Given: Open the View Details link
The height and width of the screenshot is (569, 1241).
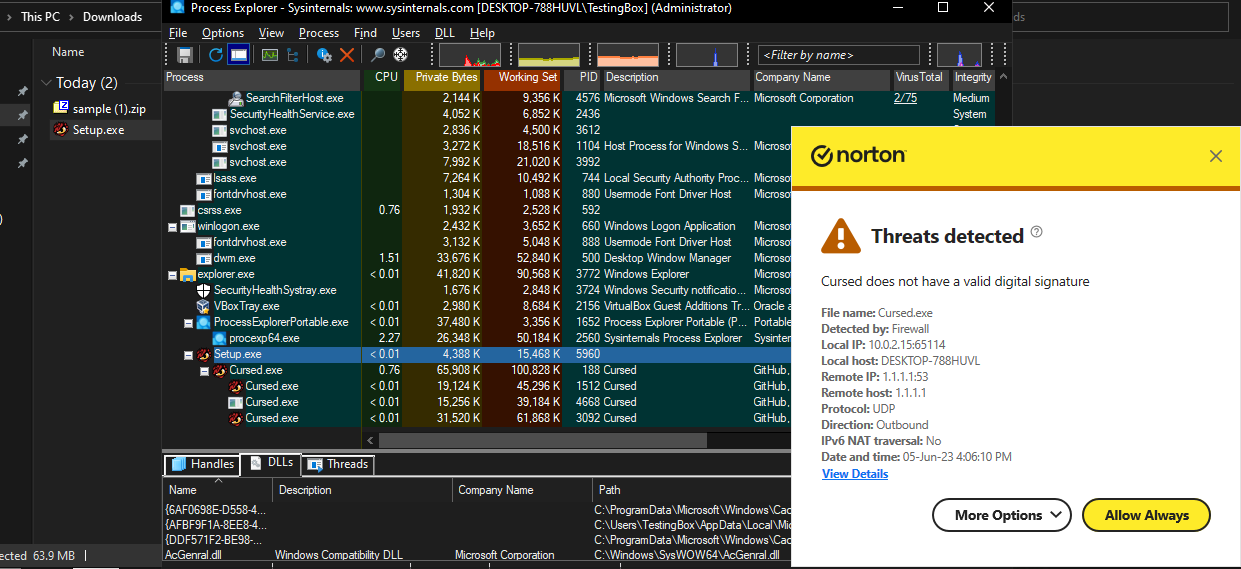Looking at the screenshot, I should (855, 474).
